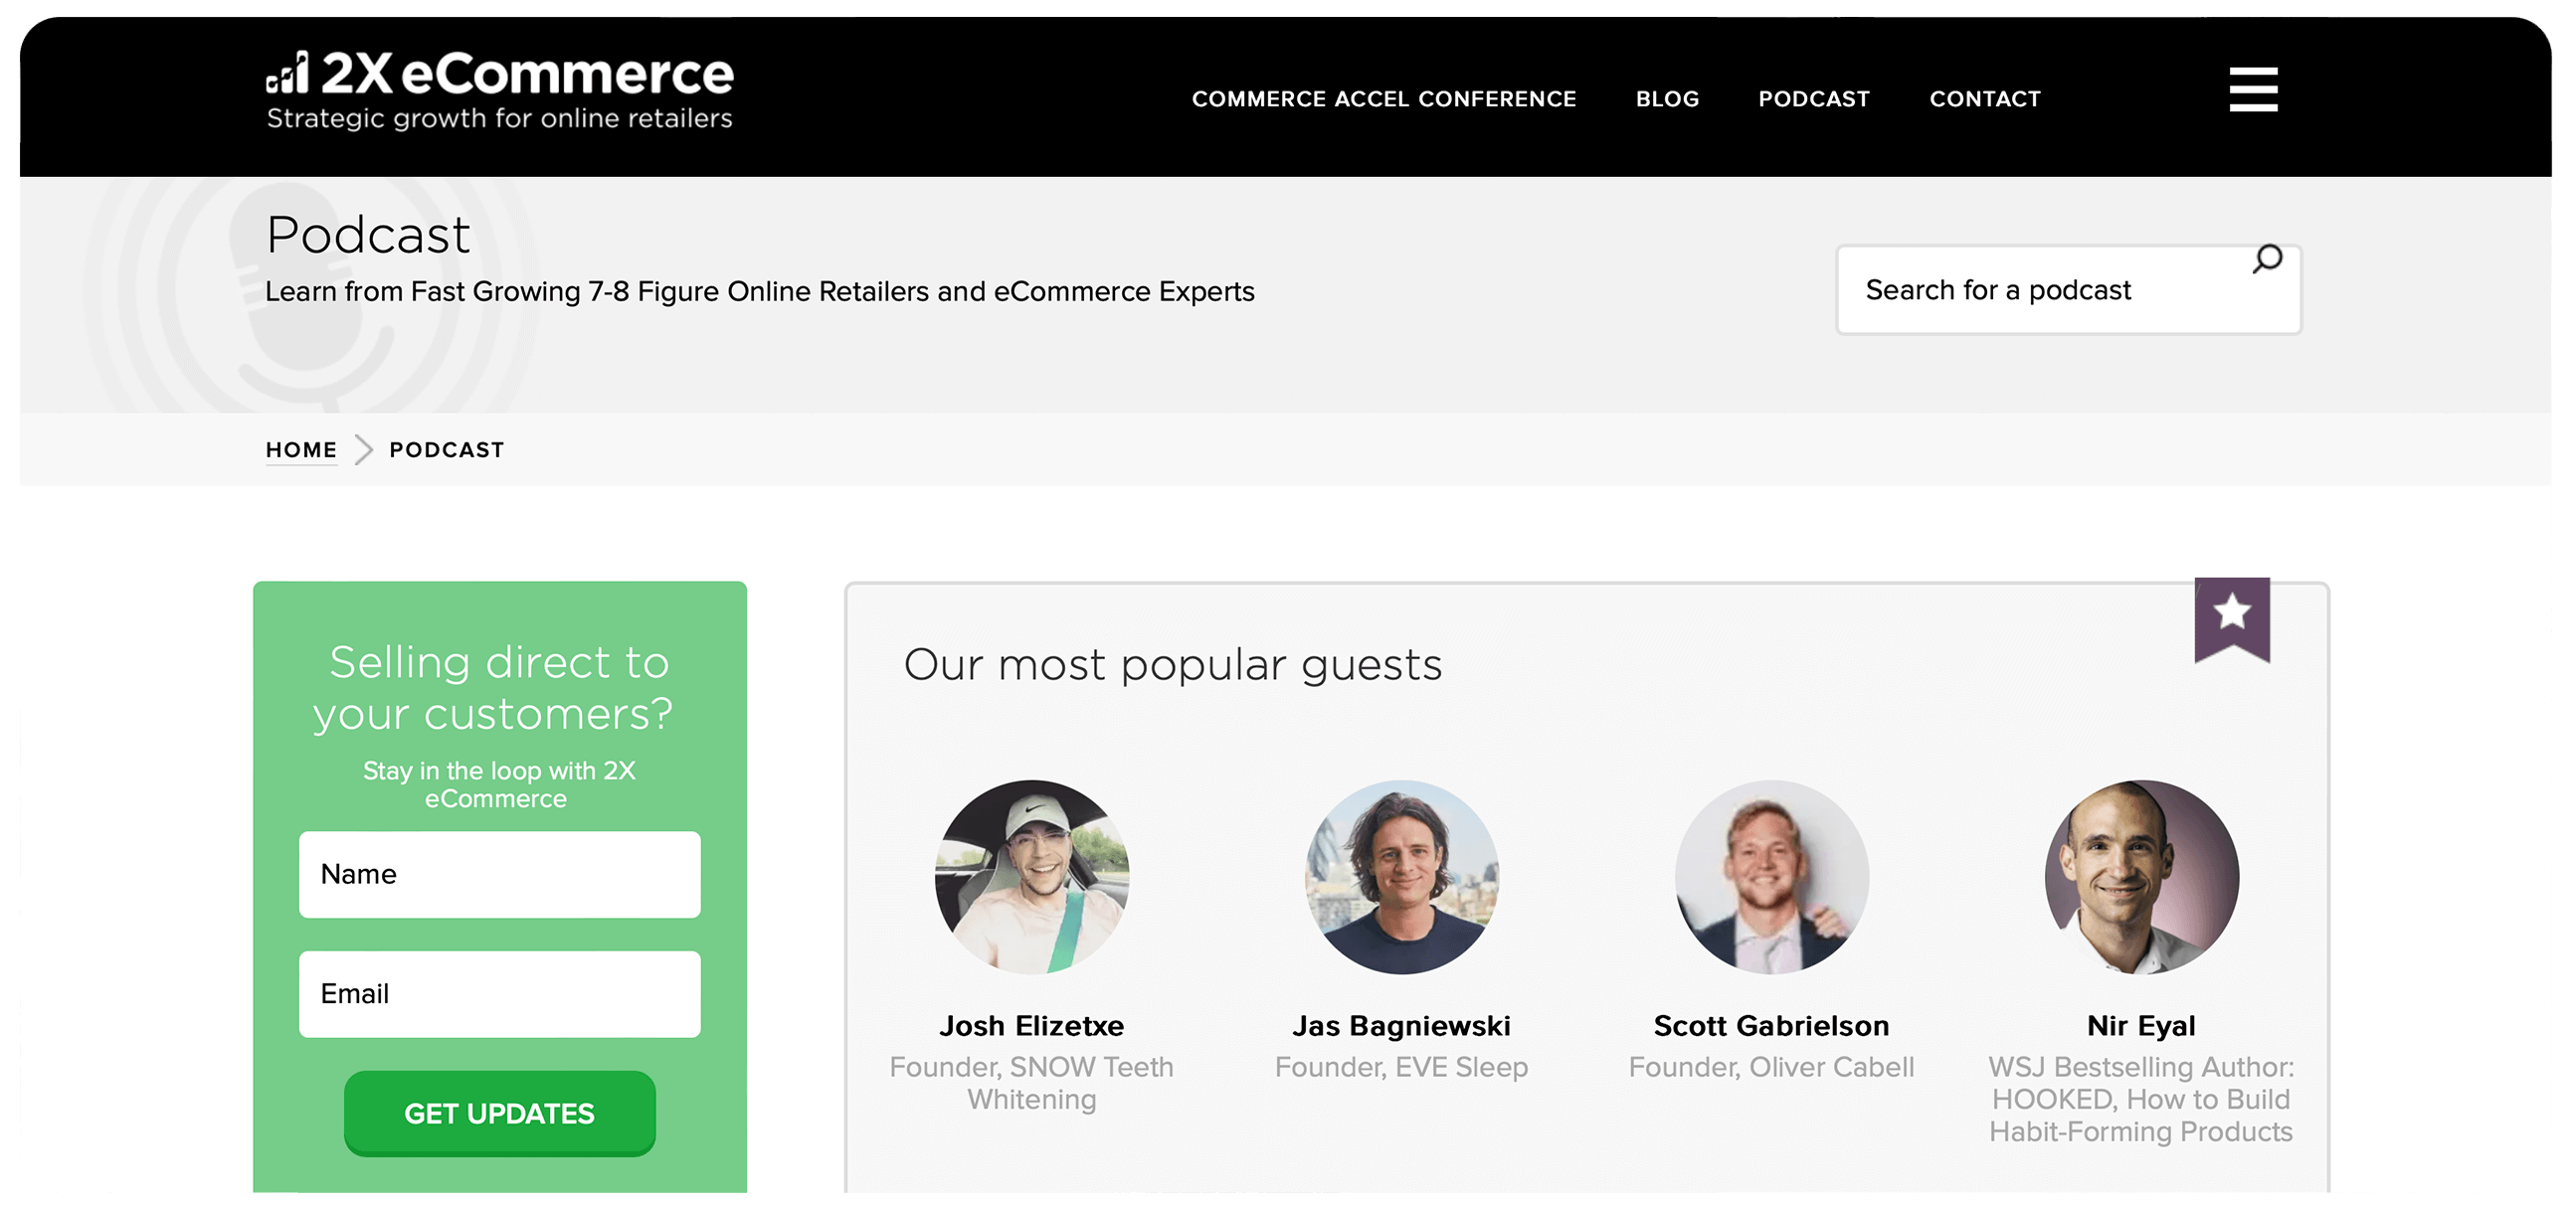
Task: Click the Scott Gabrielson name link
Action: click(x=1772, y=1026)
